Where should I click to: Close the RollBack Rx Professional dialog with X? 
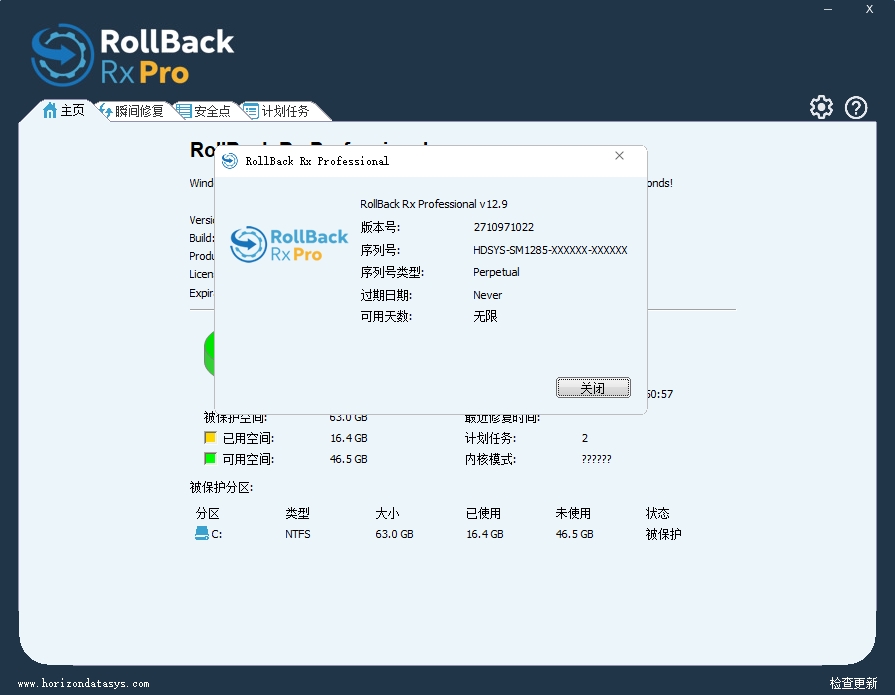[619, 156]
